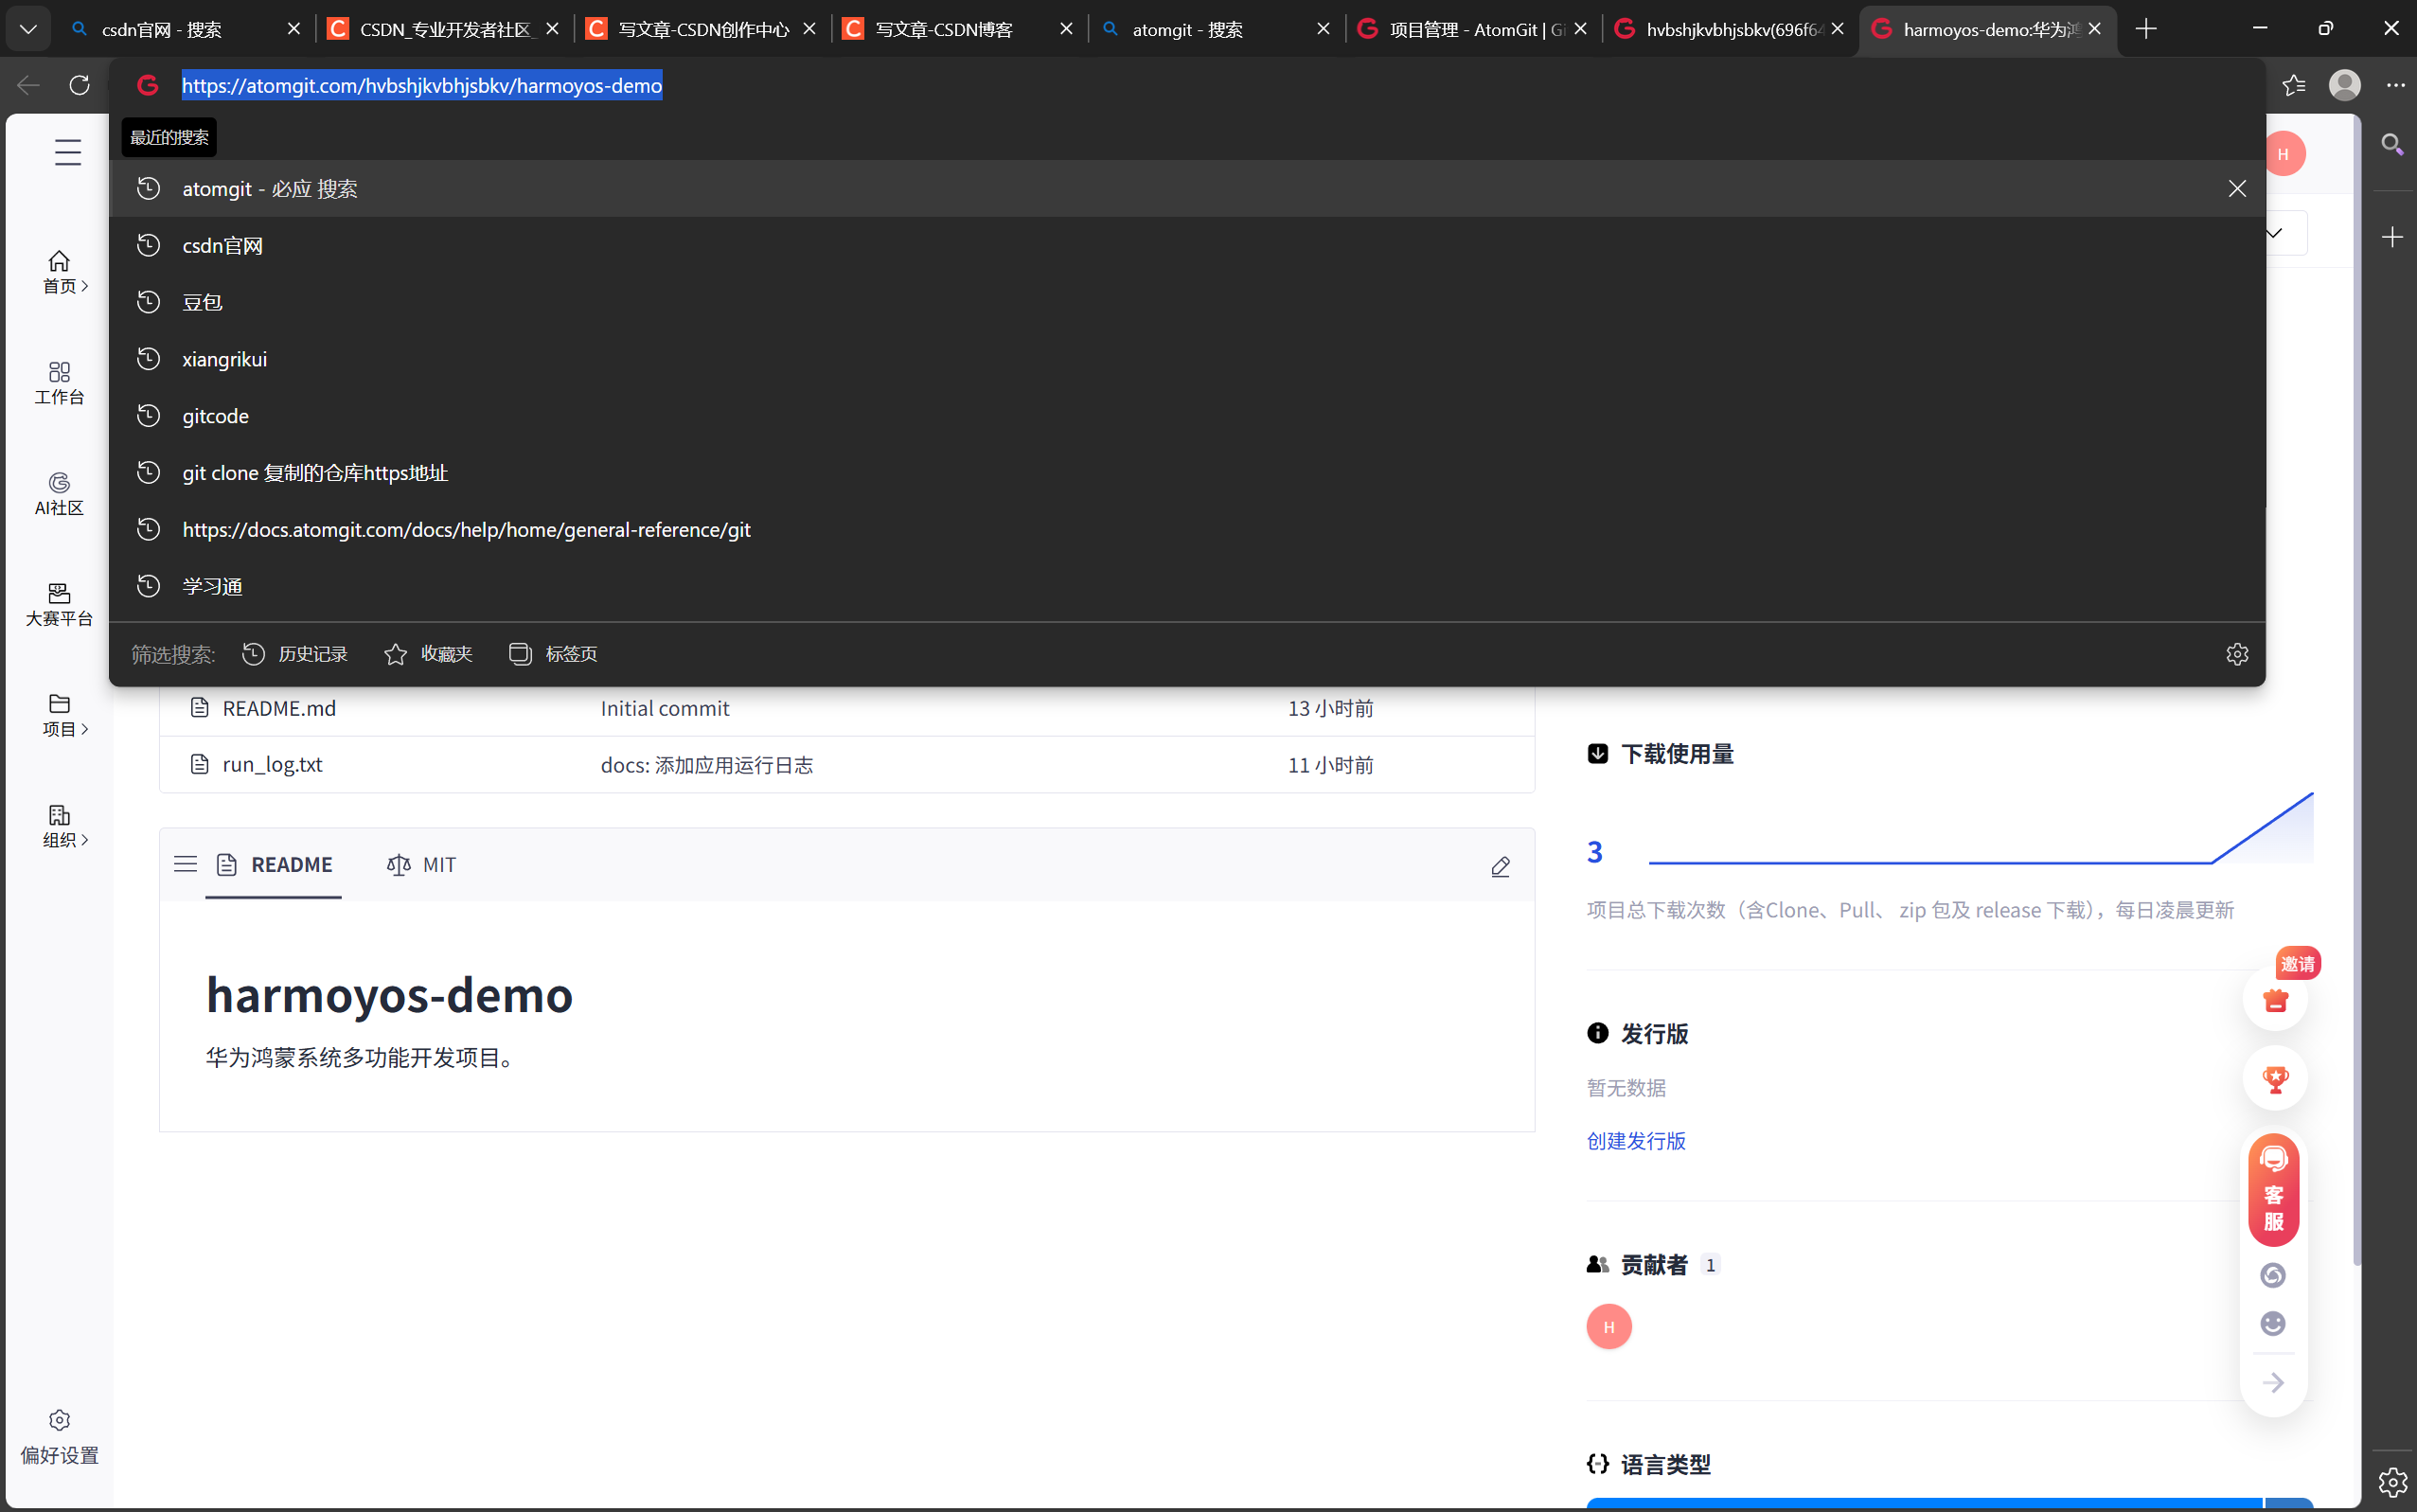Open 'docs: 添加应用运行日志' commit

[x=707, y=765]
